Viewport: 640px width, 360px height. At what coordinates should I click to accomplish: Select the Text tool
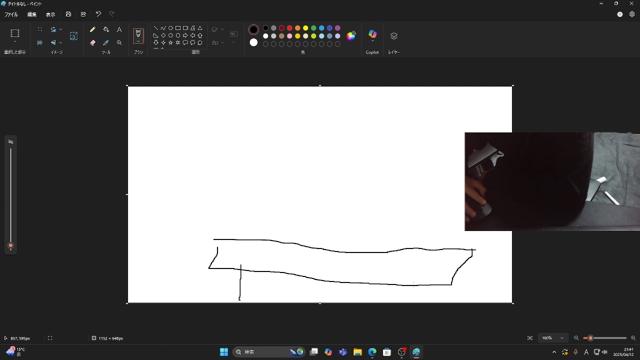coord(119,29)
